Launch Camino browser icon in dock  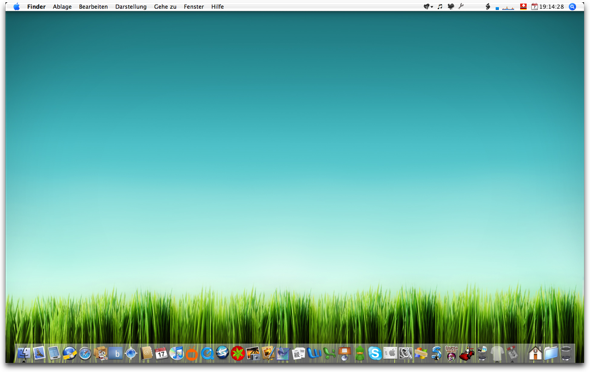(131, 353)
